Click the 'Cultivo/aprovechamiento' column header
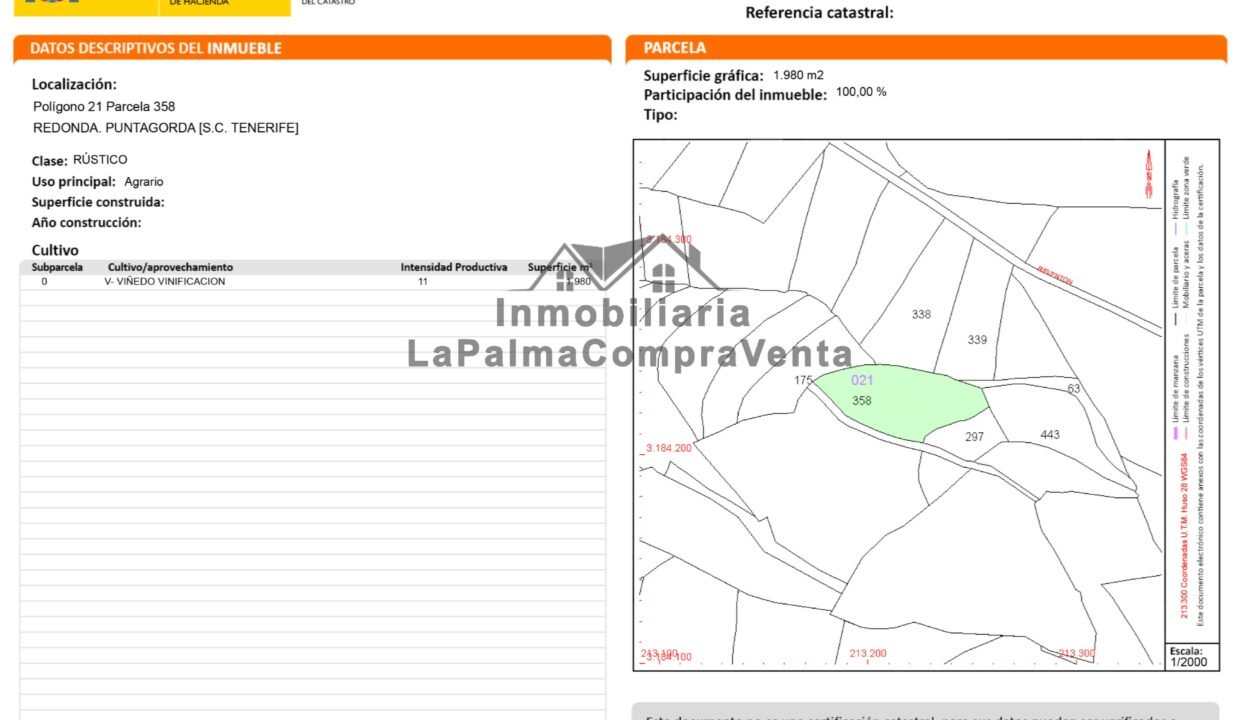The width and height of the screenshot is (1240, 720). tap(170, 268)
